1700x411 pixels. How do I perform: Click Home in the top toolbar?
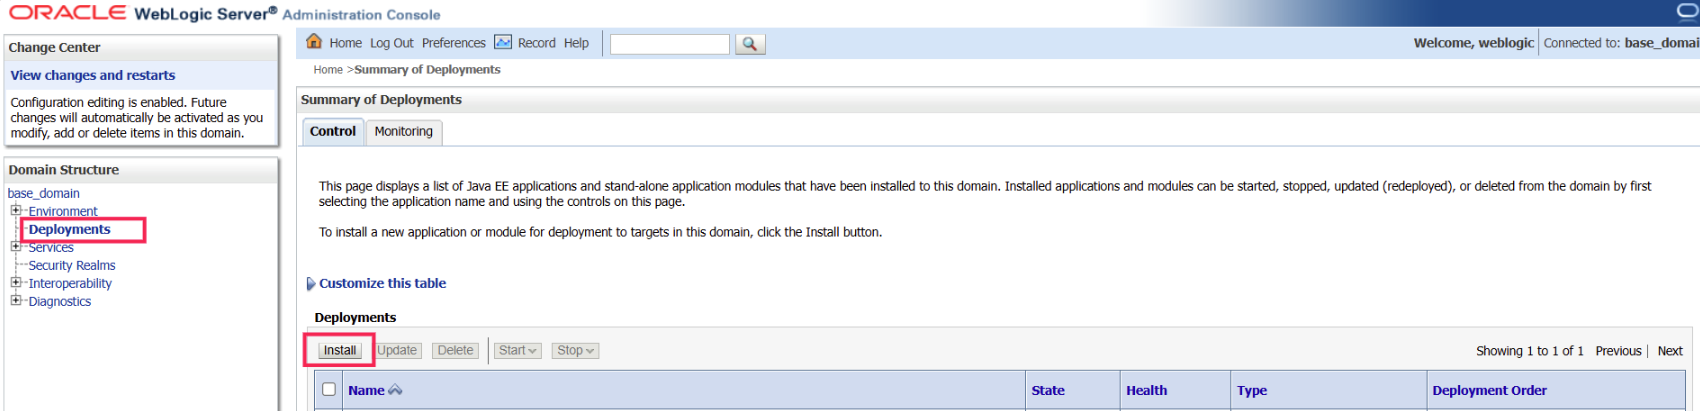click(345, 43)
